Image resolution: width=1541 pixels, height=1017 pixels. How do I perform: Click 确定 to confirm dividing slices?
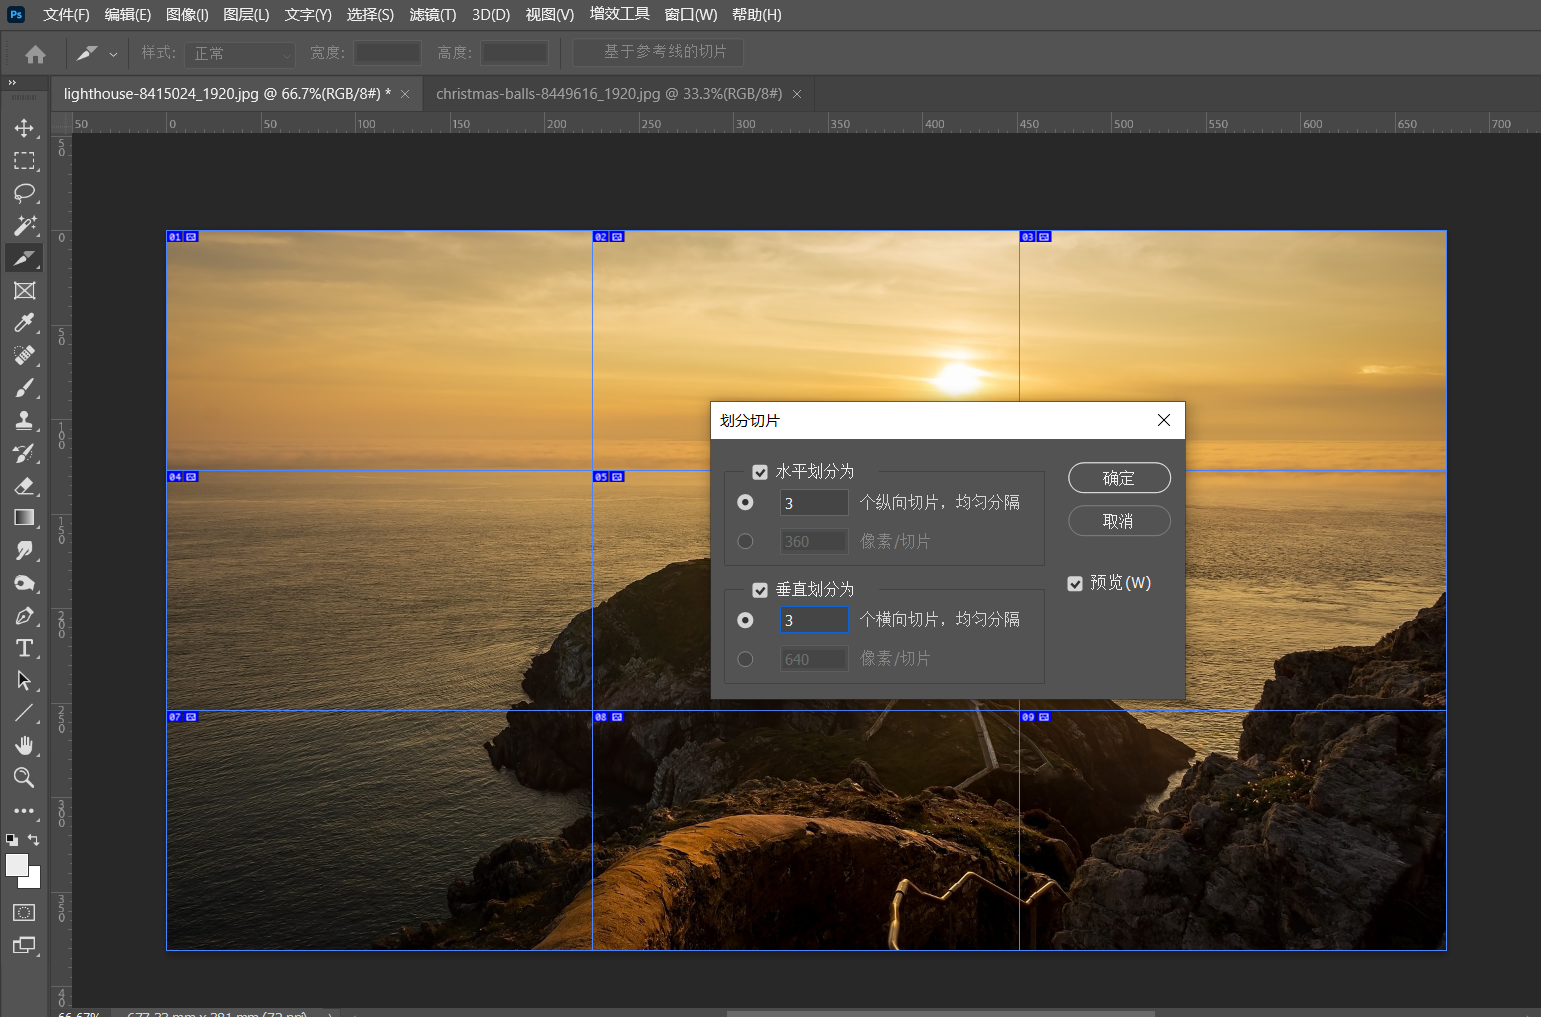click(x=1119, y=478)
